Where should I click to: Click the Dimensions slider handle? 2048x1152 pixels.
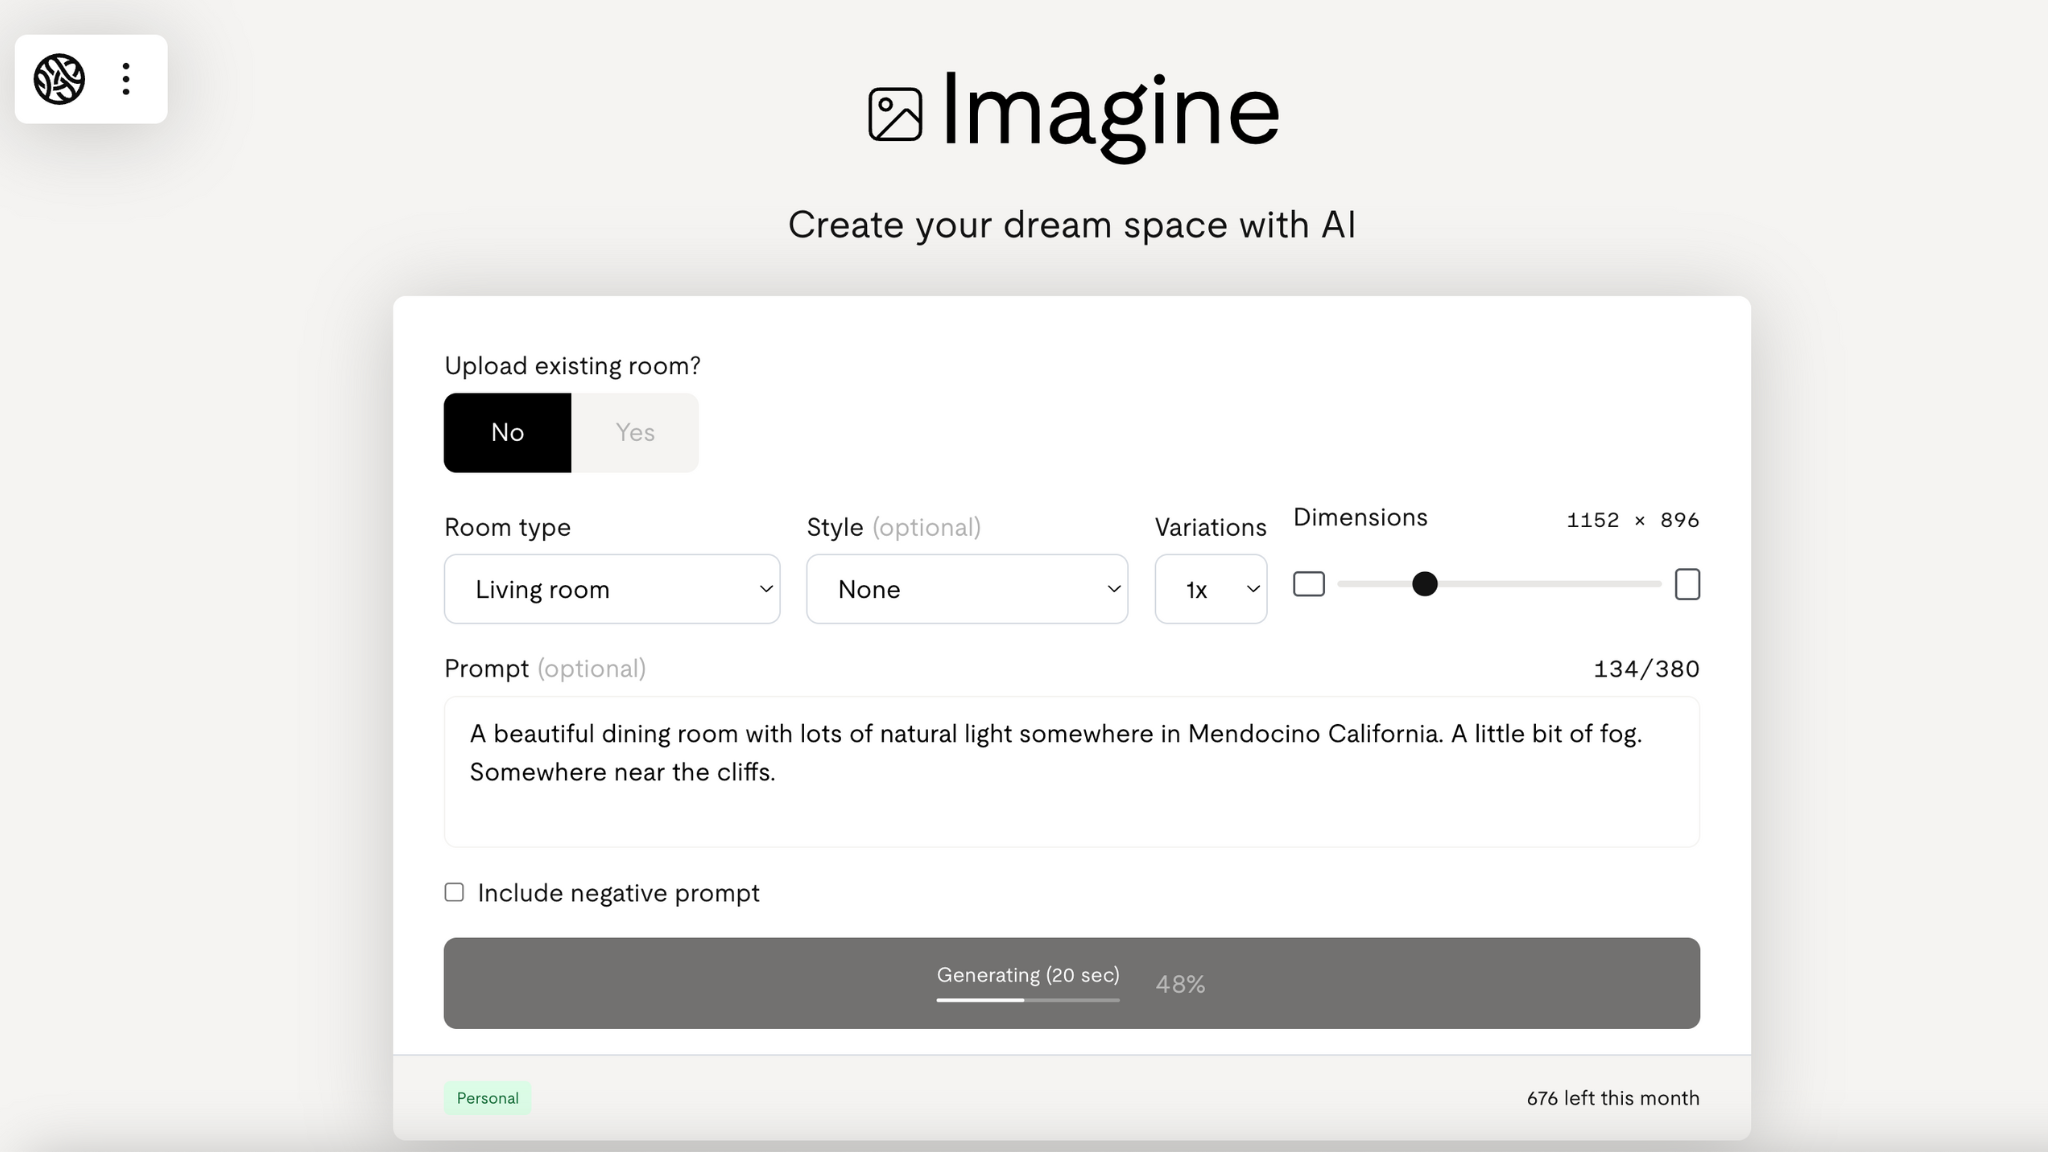click(1424, 584)
